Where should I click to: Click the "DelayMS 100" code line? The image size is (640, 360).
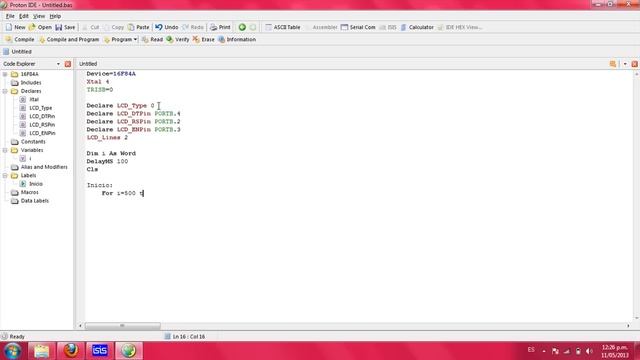pyautogui.click(x=107, y=161)
